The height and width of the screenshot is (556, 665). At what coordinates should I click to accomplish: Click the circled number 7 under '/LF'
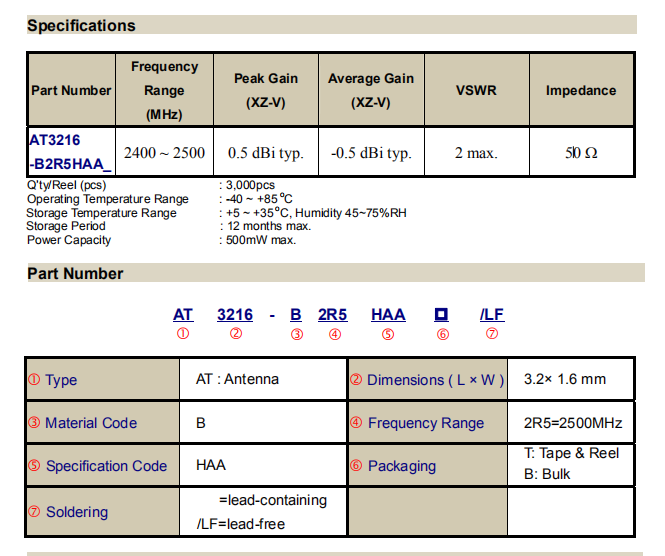click(492, 334)
